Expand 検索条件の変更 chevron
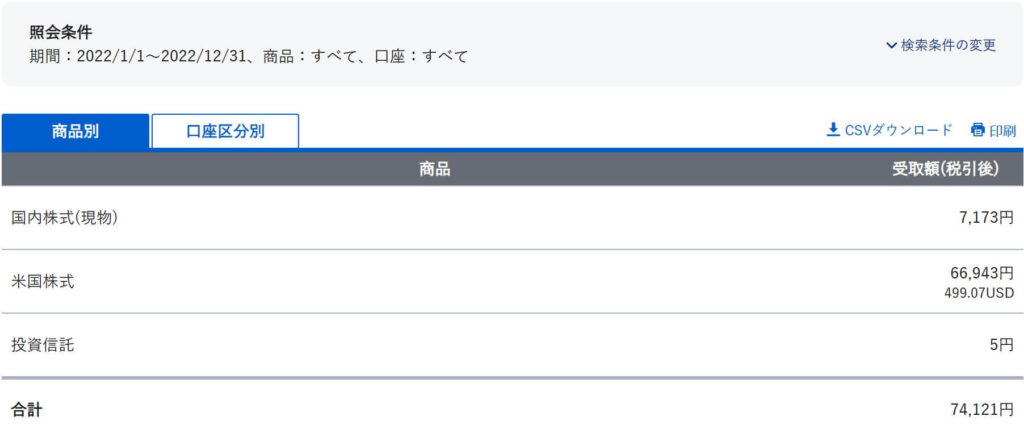 pyautogui.click(x=891, y=46)
